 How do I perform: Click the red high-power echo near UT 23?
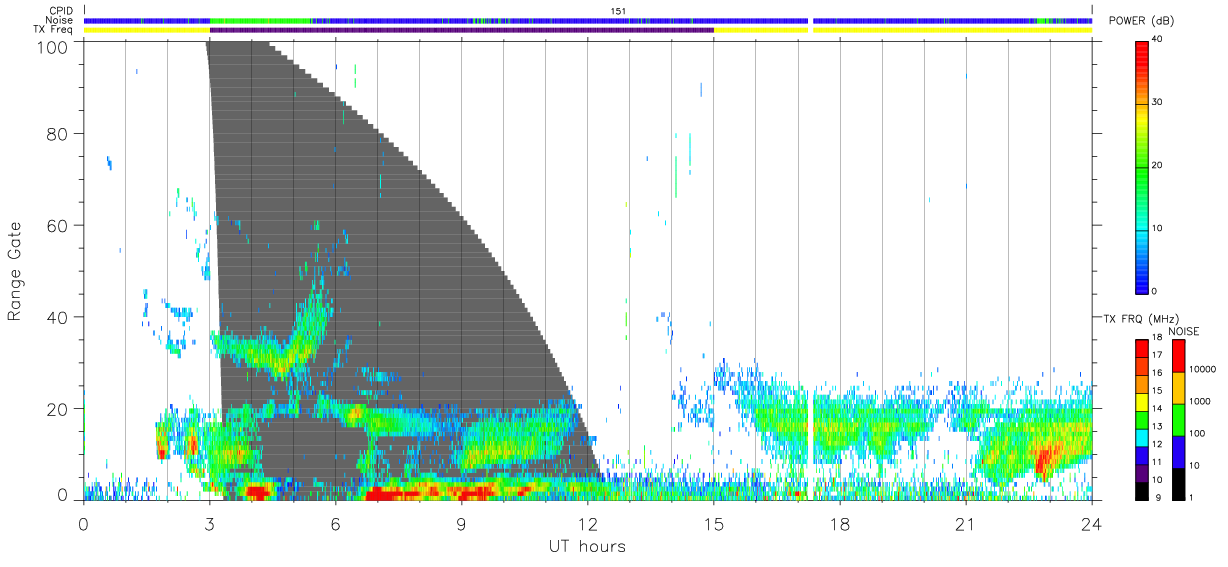pyautogui.click(x=1042, y=461)
